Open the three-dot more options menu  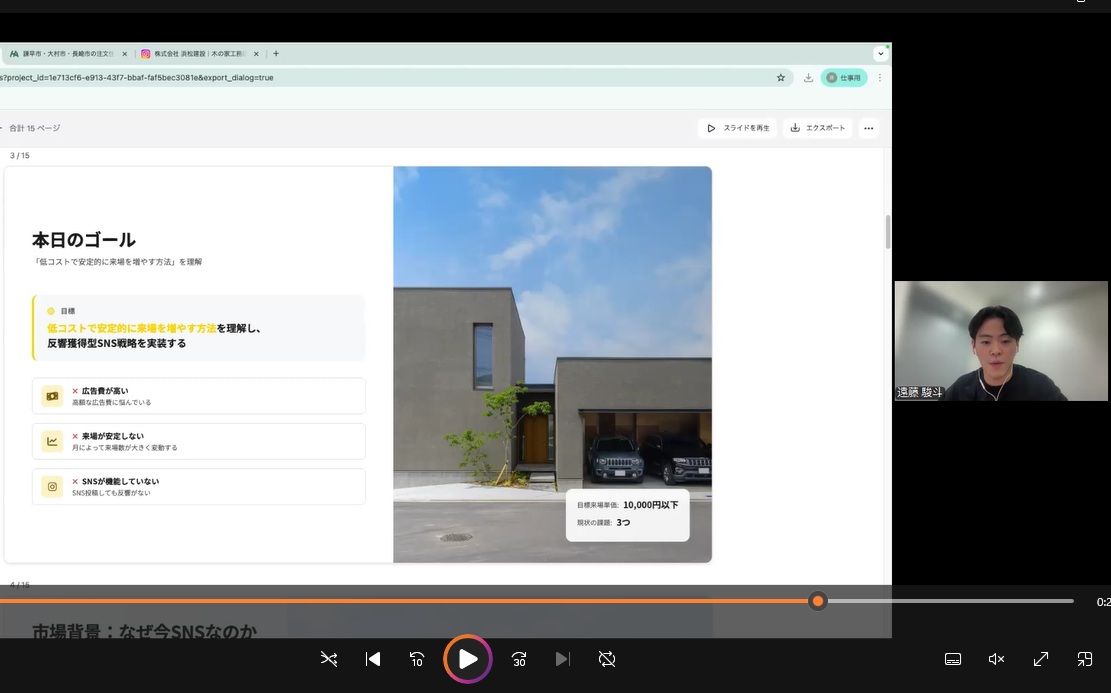coord(868,128)
